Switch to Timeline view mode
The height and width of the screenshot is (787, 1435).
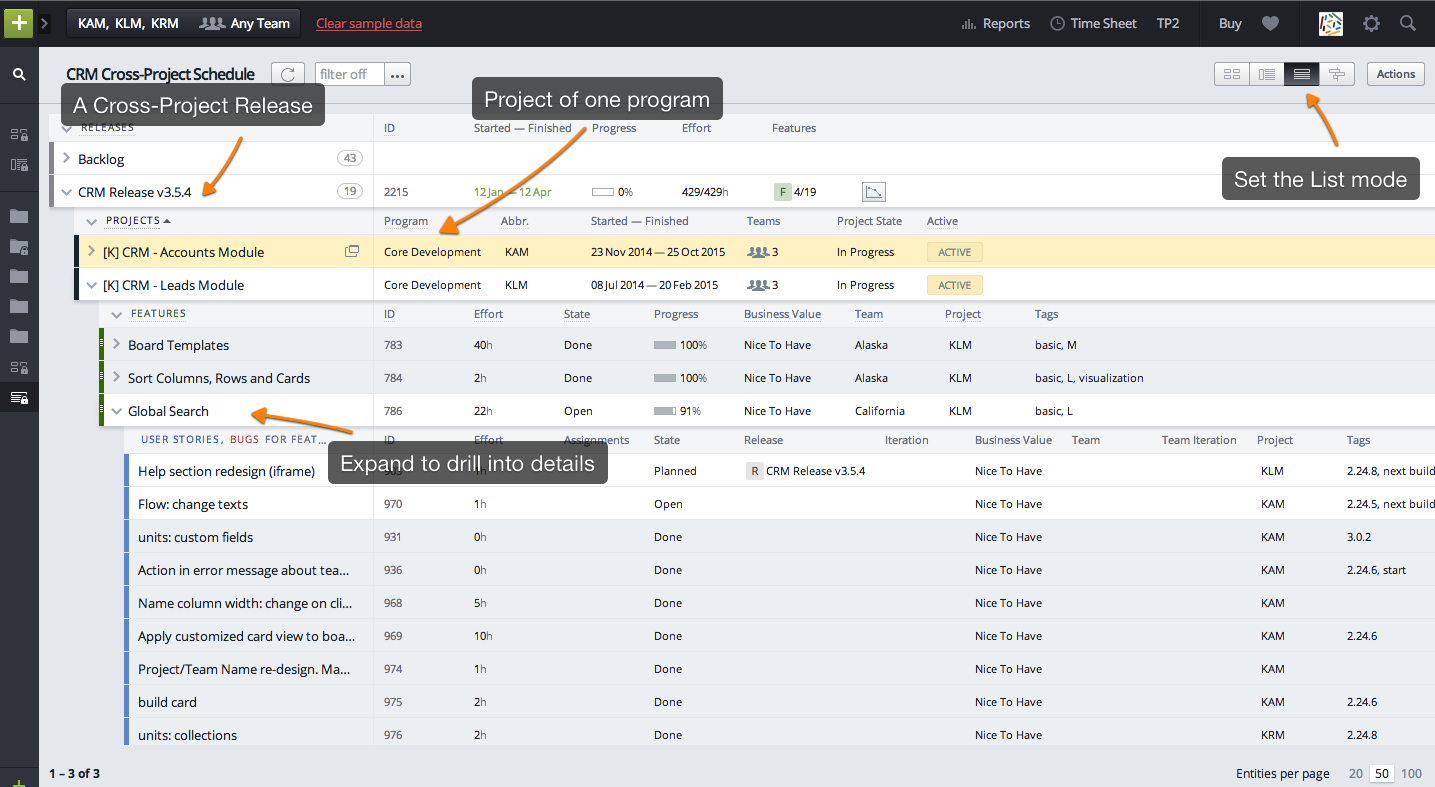coord(1337,73)
